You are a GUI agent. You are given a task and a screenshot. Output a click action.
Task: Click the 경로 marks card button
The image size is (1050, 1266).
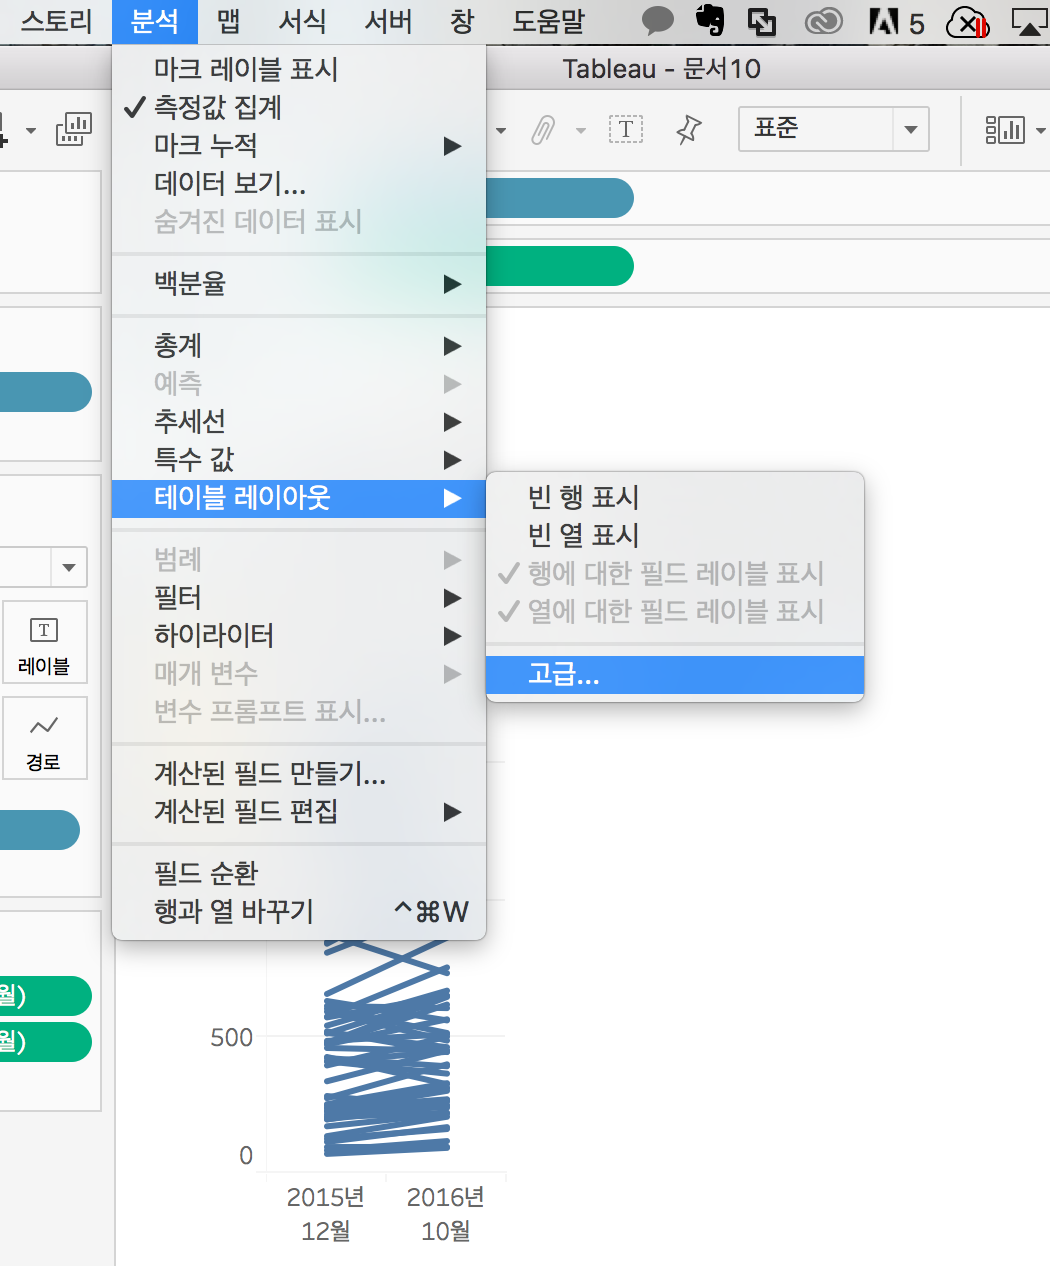point(44,738)
